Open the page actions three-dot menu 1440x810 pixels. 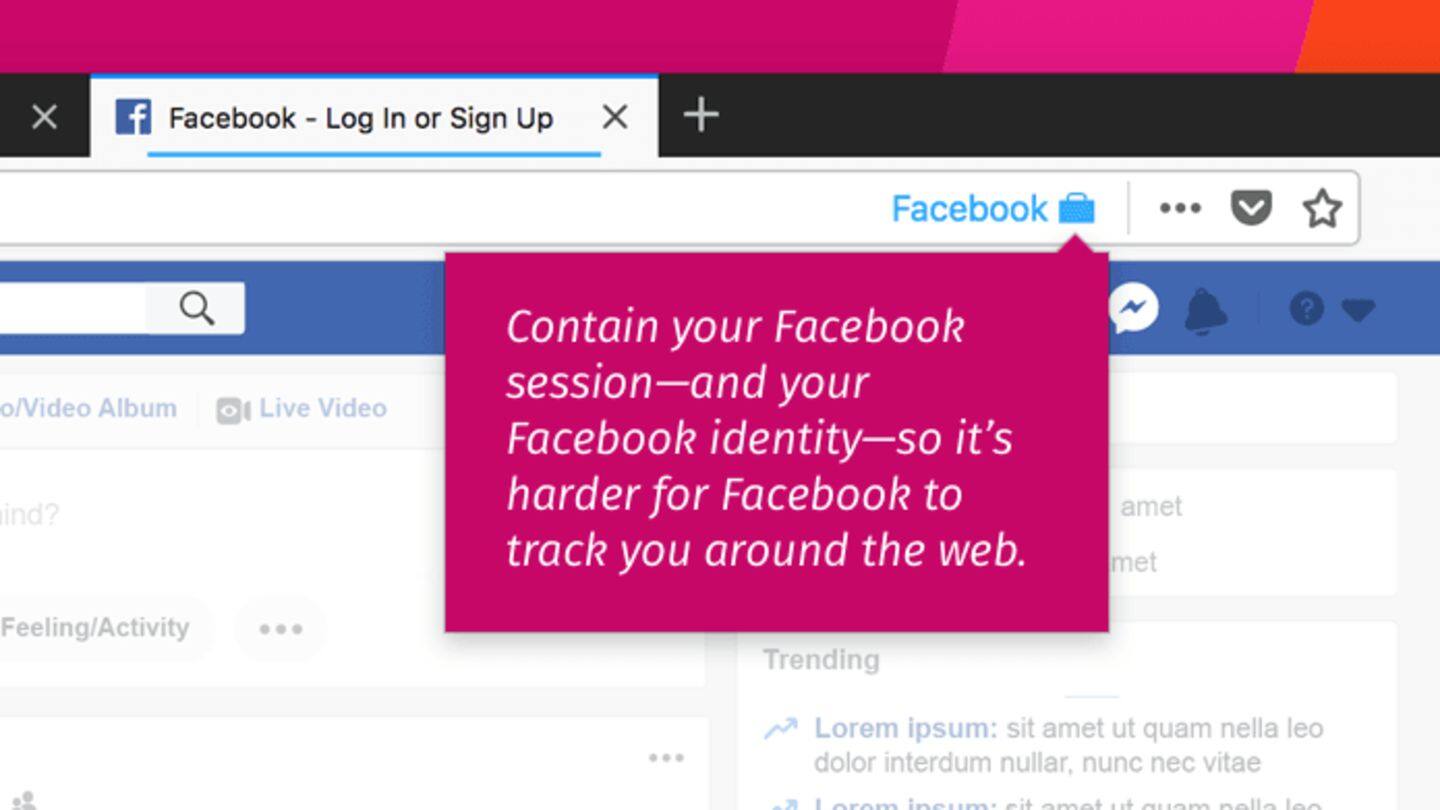[1180, 208]
